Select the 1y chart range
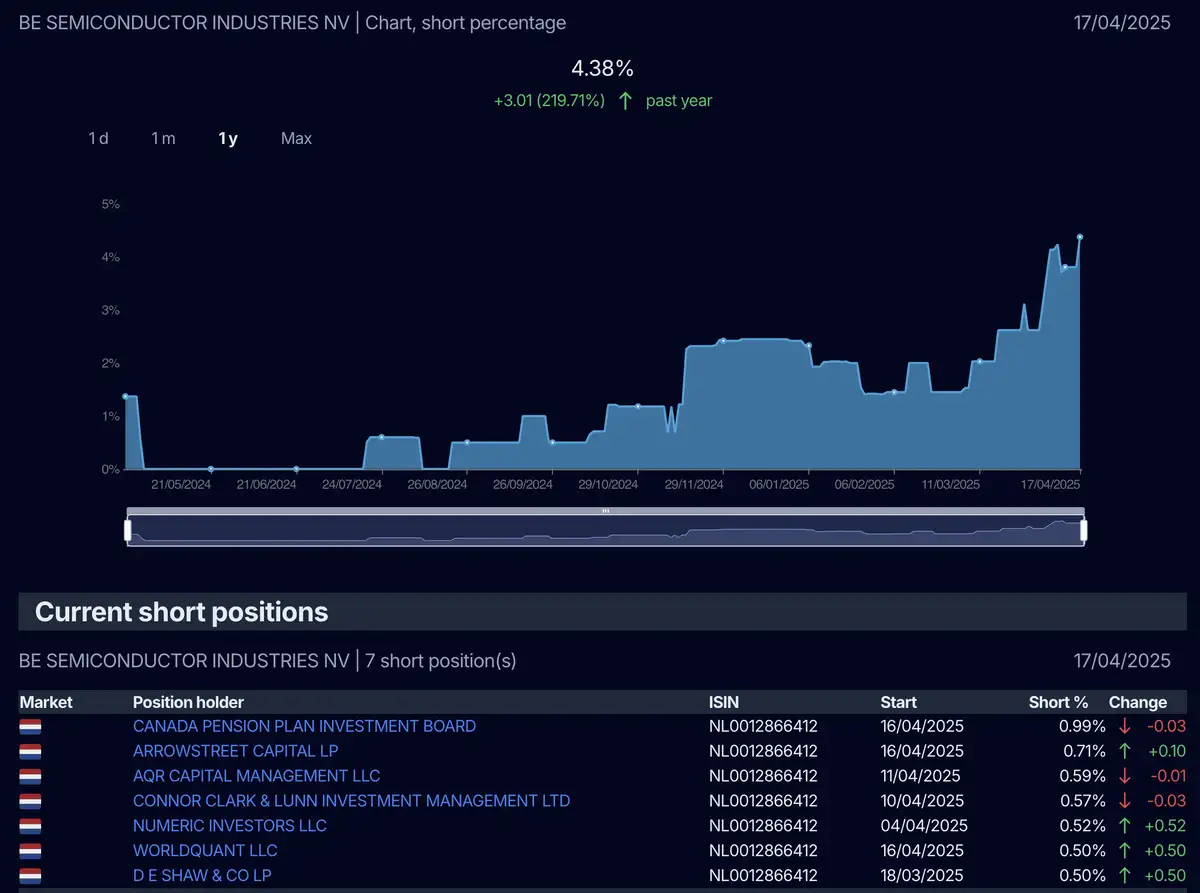The height and width of the screenshot is (893, 1200). pyautogui.click(x=228, y=139)
